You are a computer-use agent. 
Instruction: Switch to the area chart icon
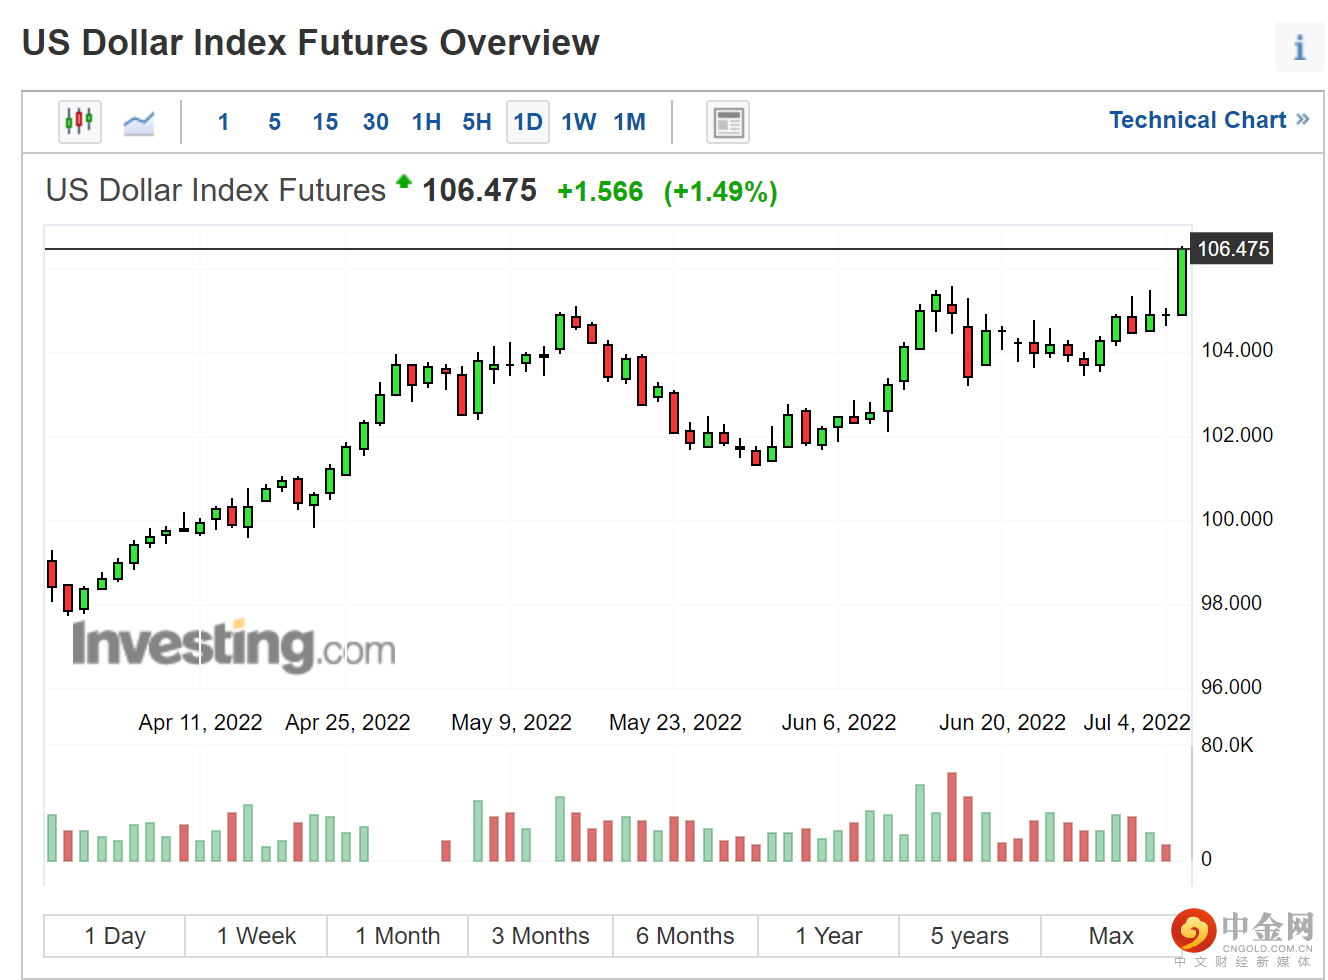click(x=139, y=123)
